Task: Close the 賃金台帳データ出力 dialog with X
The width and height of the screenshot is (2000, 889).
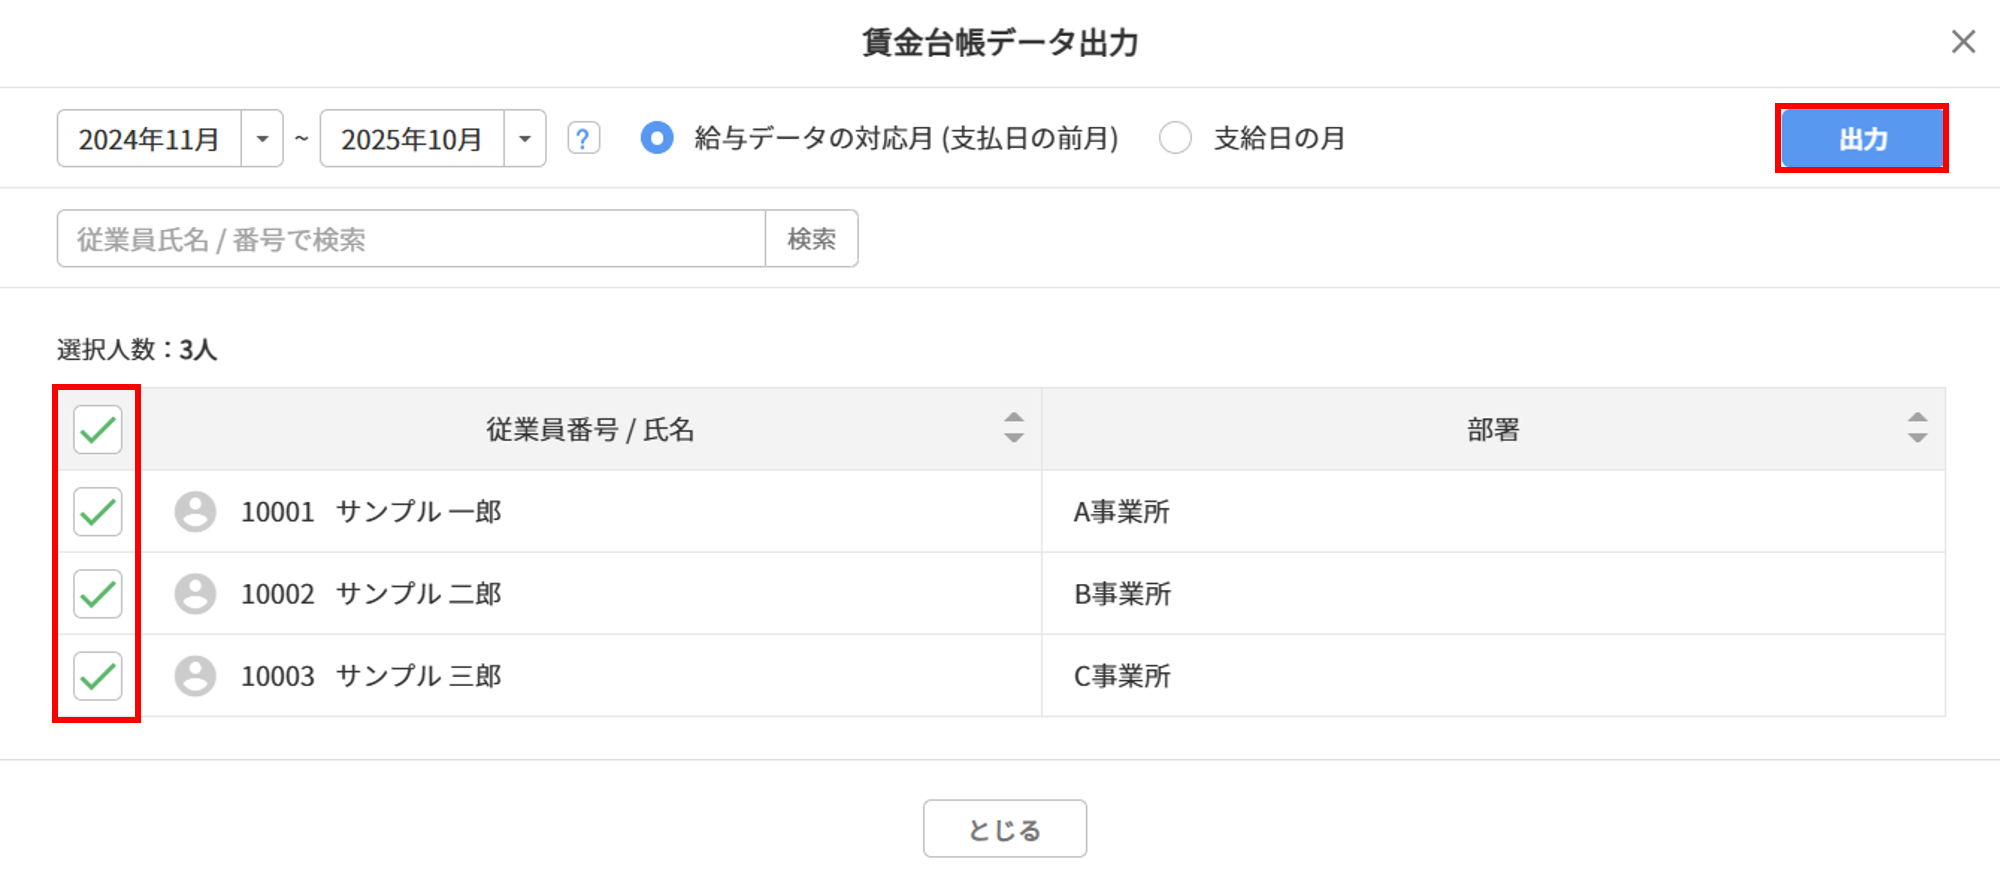Action: [1963, 42]
